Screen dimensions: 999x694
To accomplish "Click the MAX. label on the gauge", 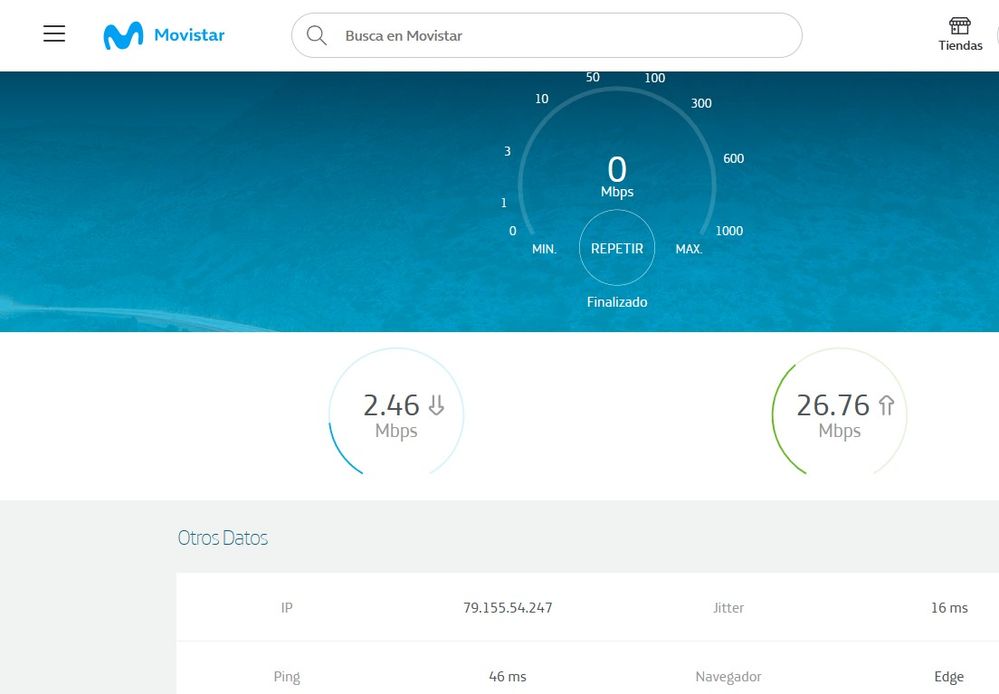I will (689, 249).
